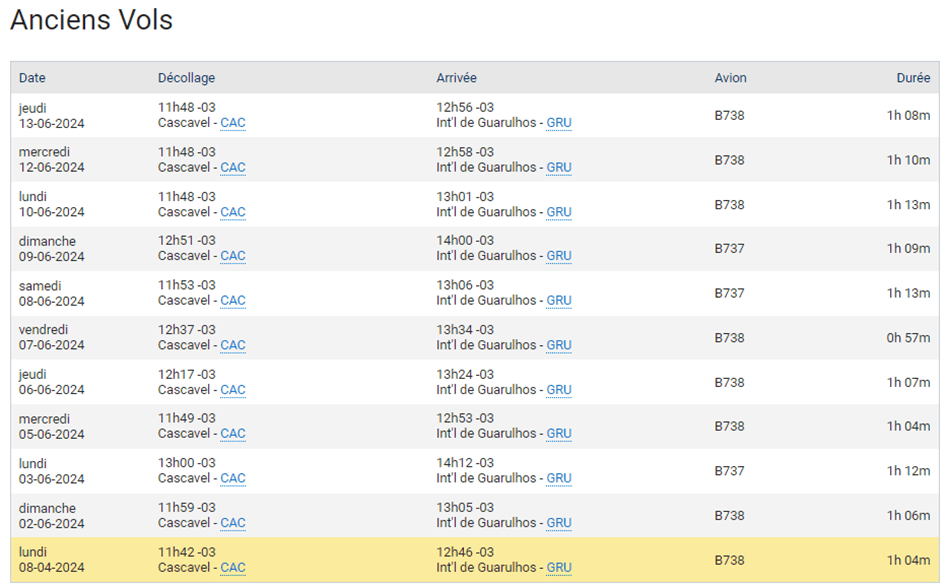Open GRU link for 13-06-2024 flight
The height and width of the screenshot is (586, 945).
coord(559,123)
